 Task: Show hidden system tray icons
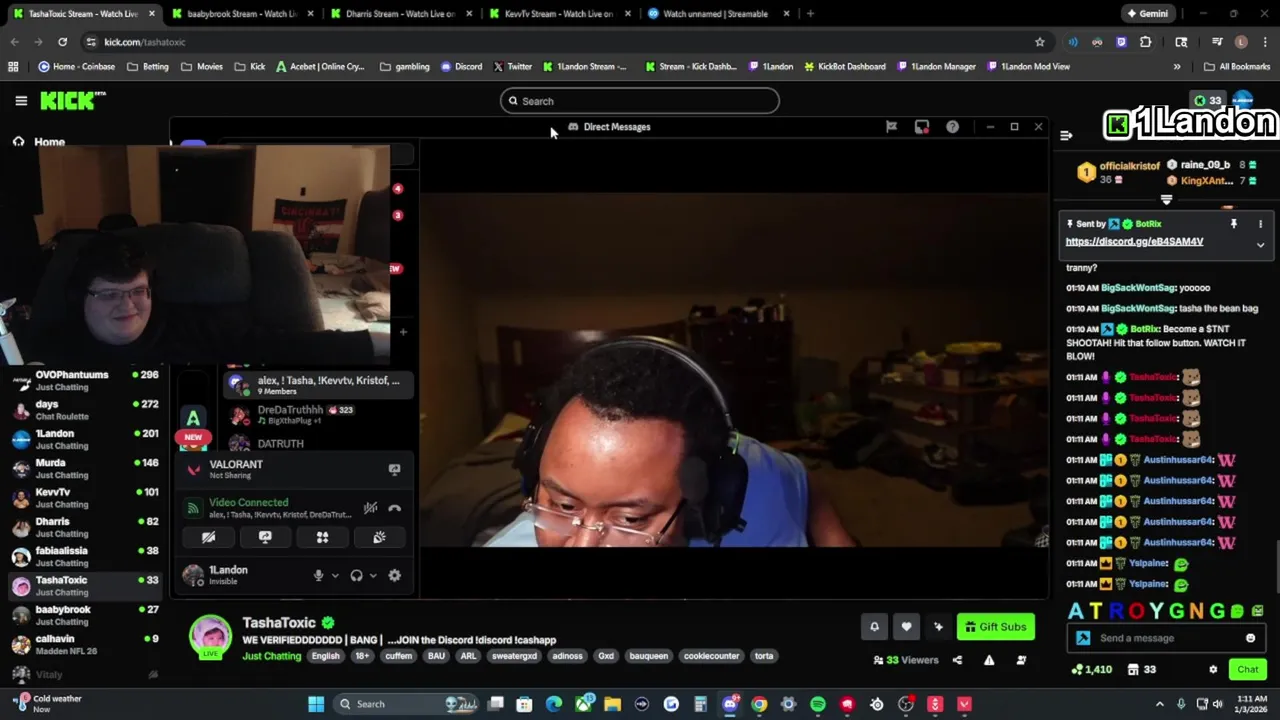coord(1160,704)
